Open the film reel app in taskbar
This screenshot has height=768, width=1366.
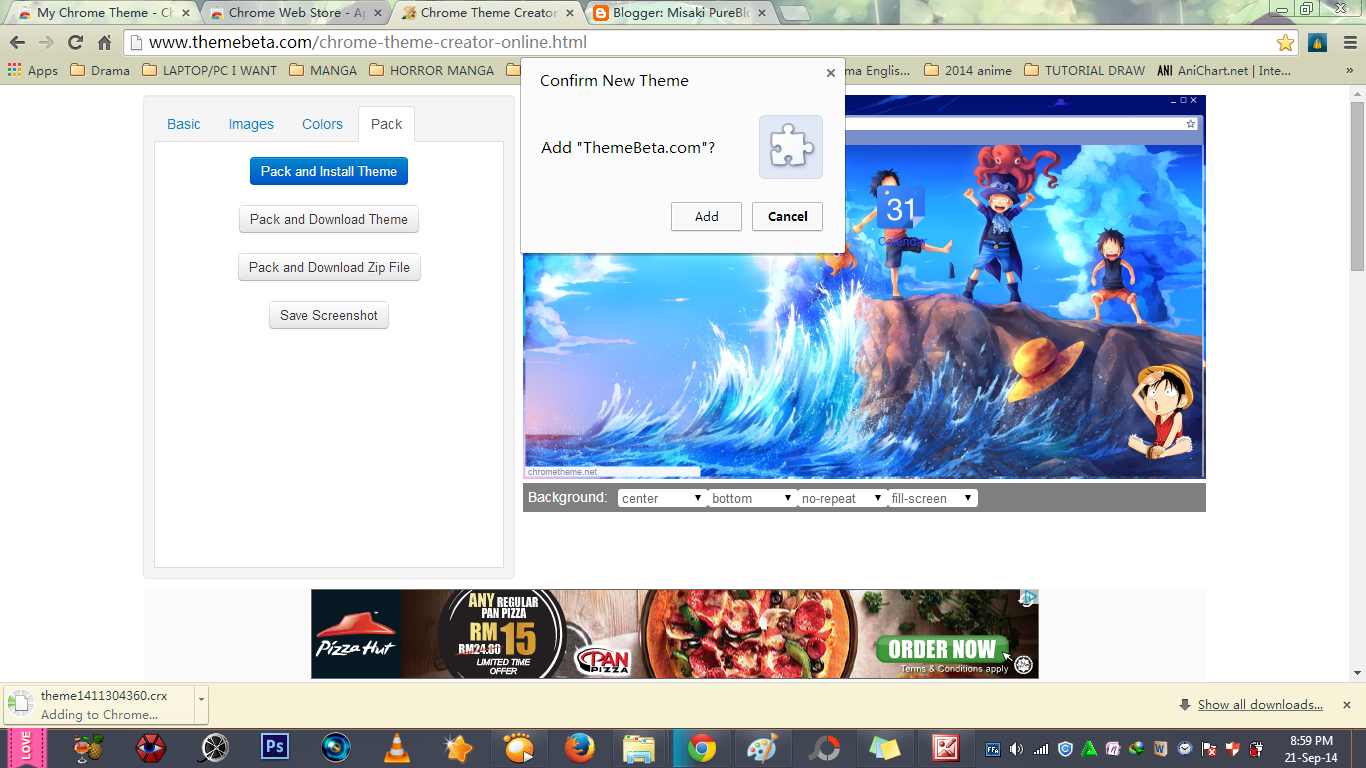(x=214, y=748)
